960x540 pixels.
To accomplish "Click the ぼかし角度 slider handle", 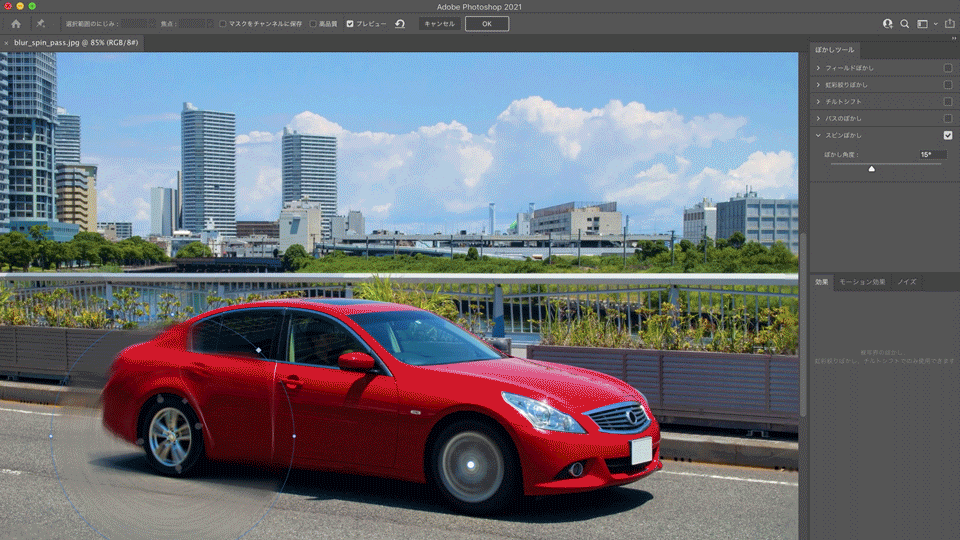I will 871,168.
